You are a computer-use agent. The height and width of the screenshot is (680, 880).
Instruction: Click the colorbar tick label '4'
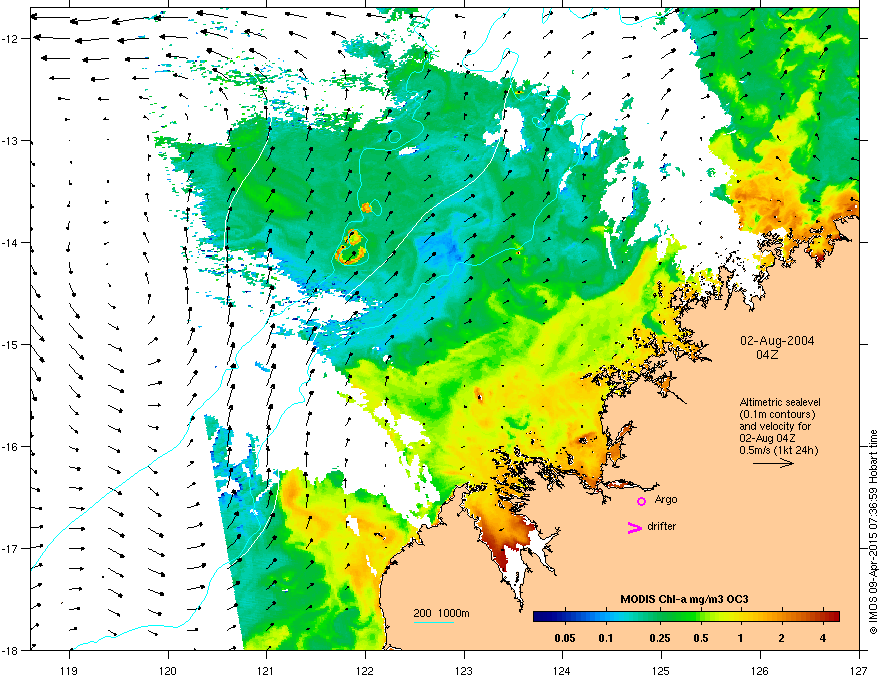point(823,638)
